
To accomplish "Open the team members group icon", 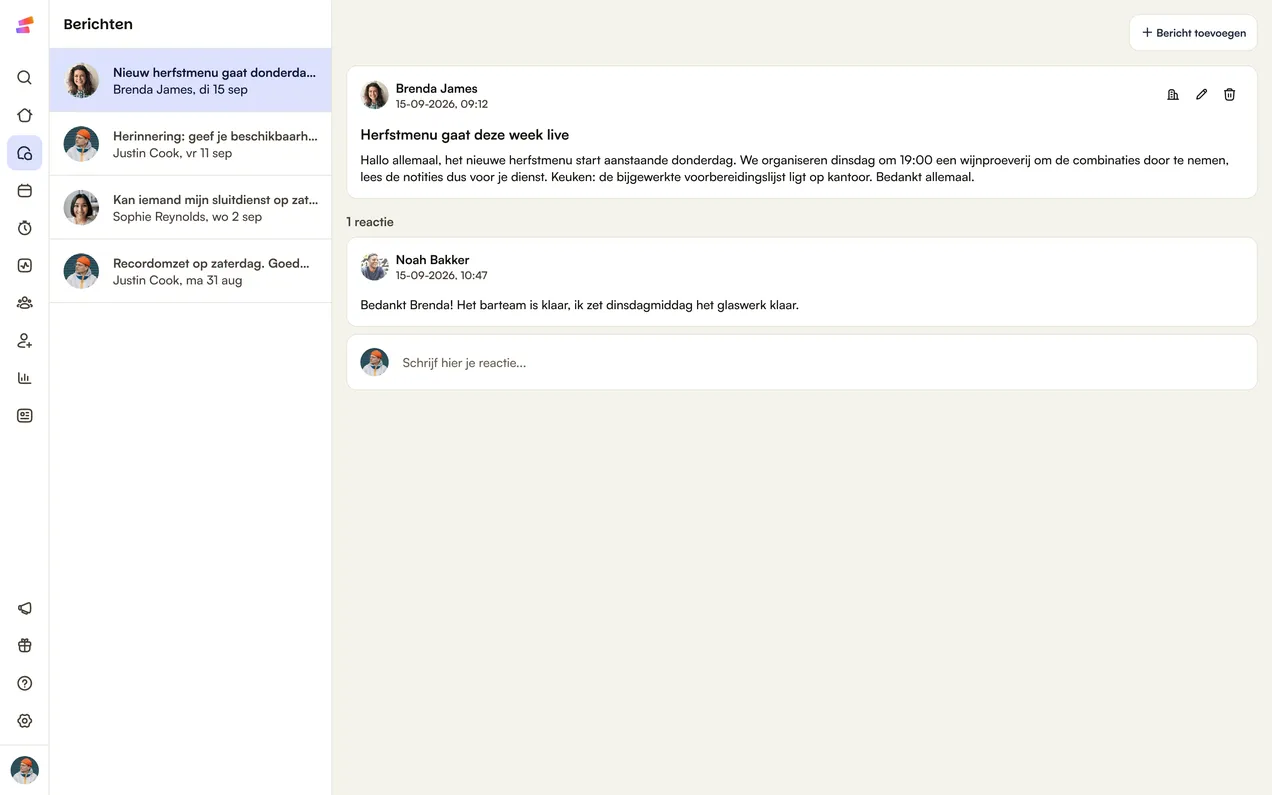I will click(25, 303).
